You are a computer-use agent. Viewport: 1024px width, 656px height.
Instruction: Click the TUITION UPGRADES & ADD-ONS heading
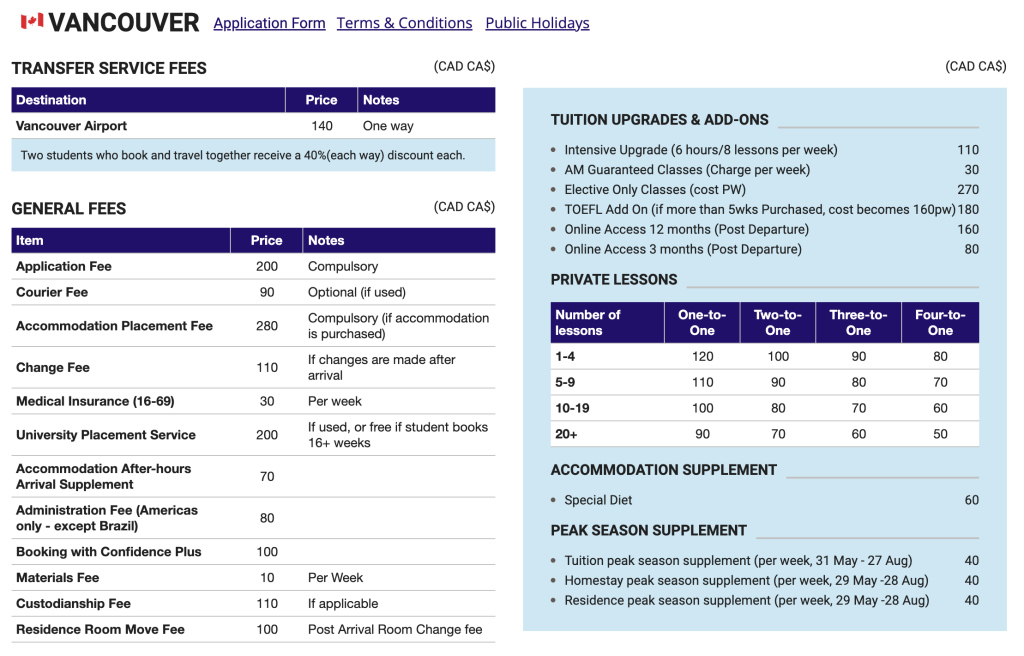[660, 120]
